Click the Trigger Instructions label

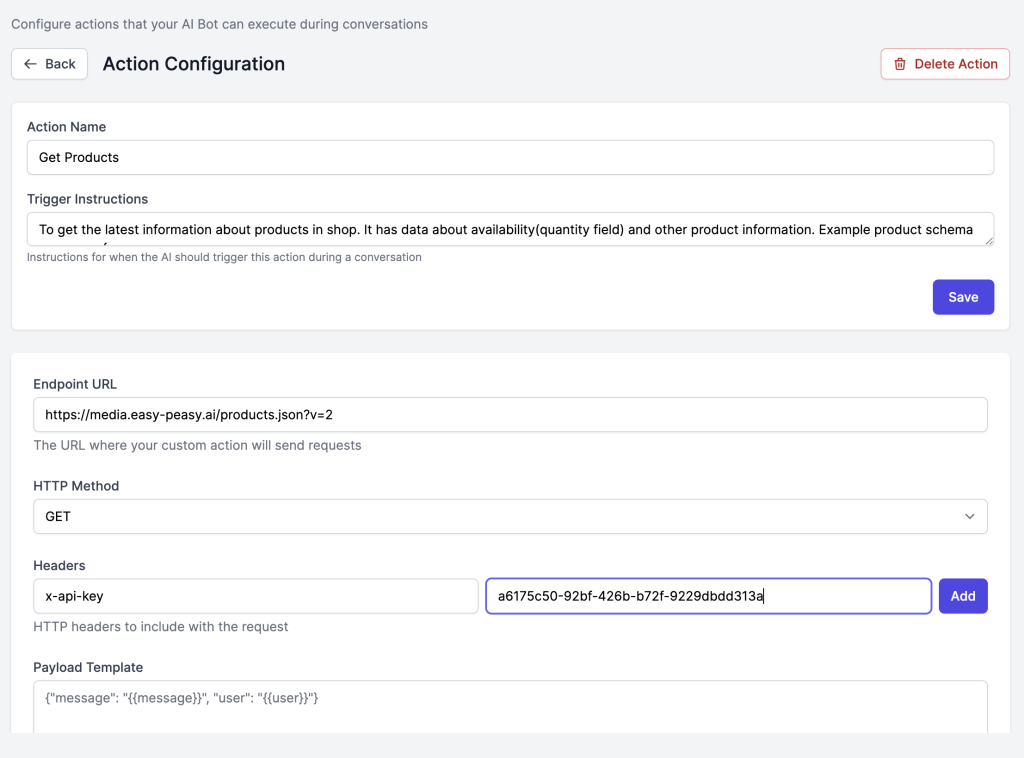pos(87,199)
